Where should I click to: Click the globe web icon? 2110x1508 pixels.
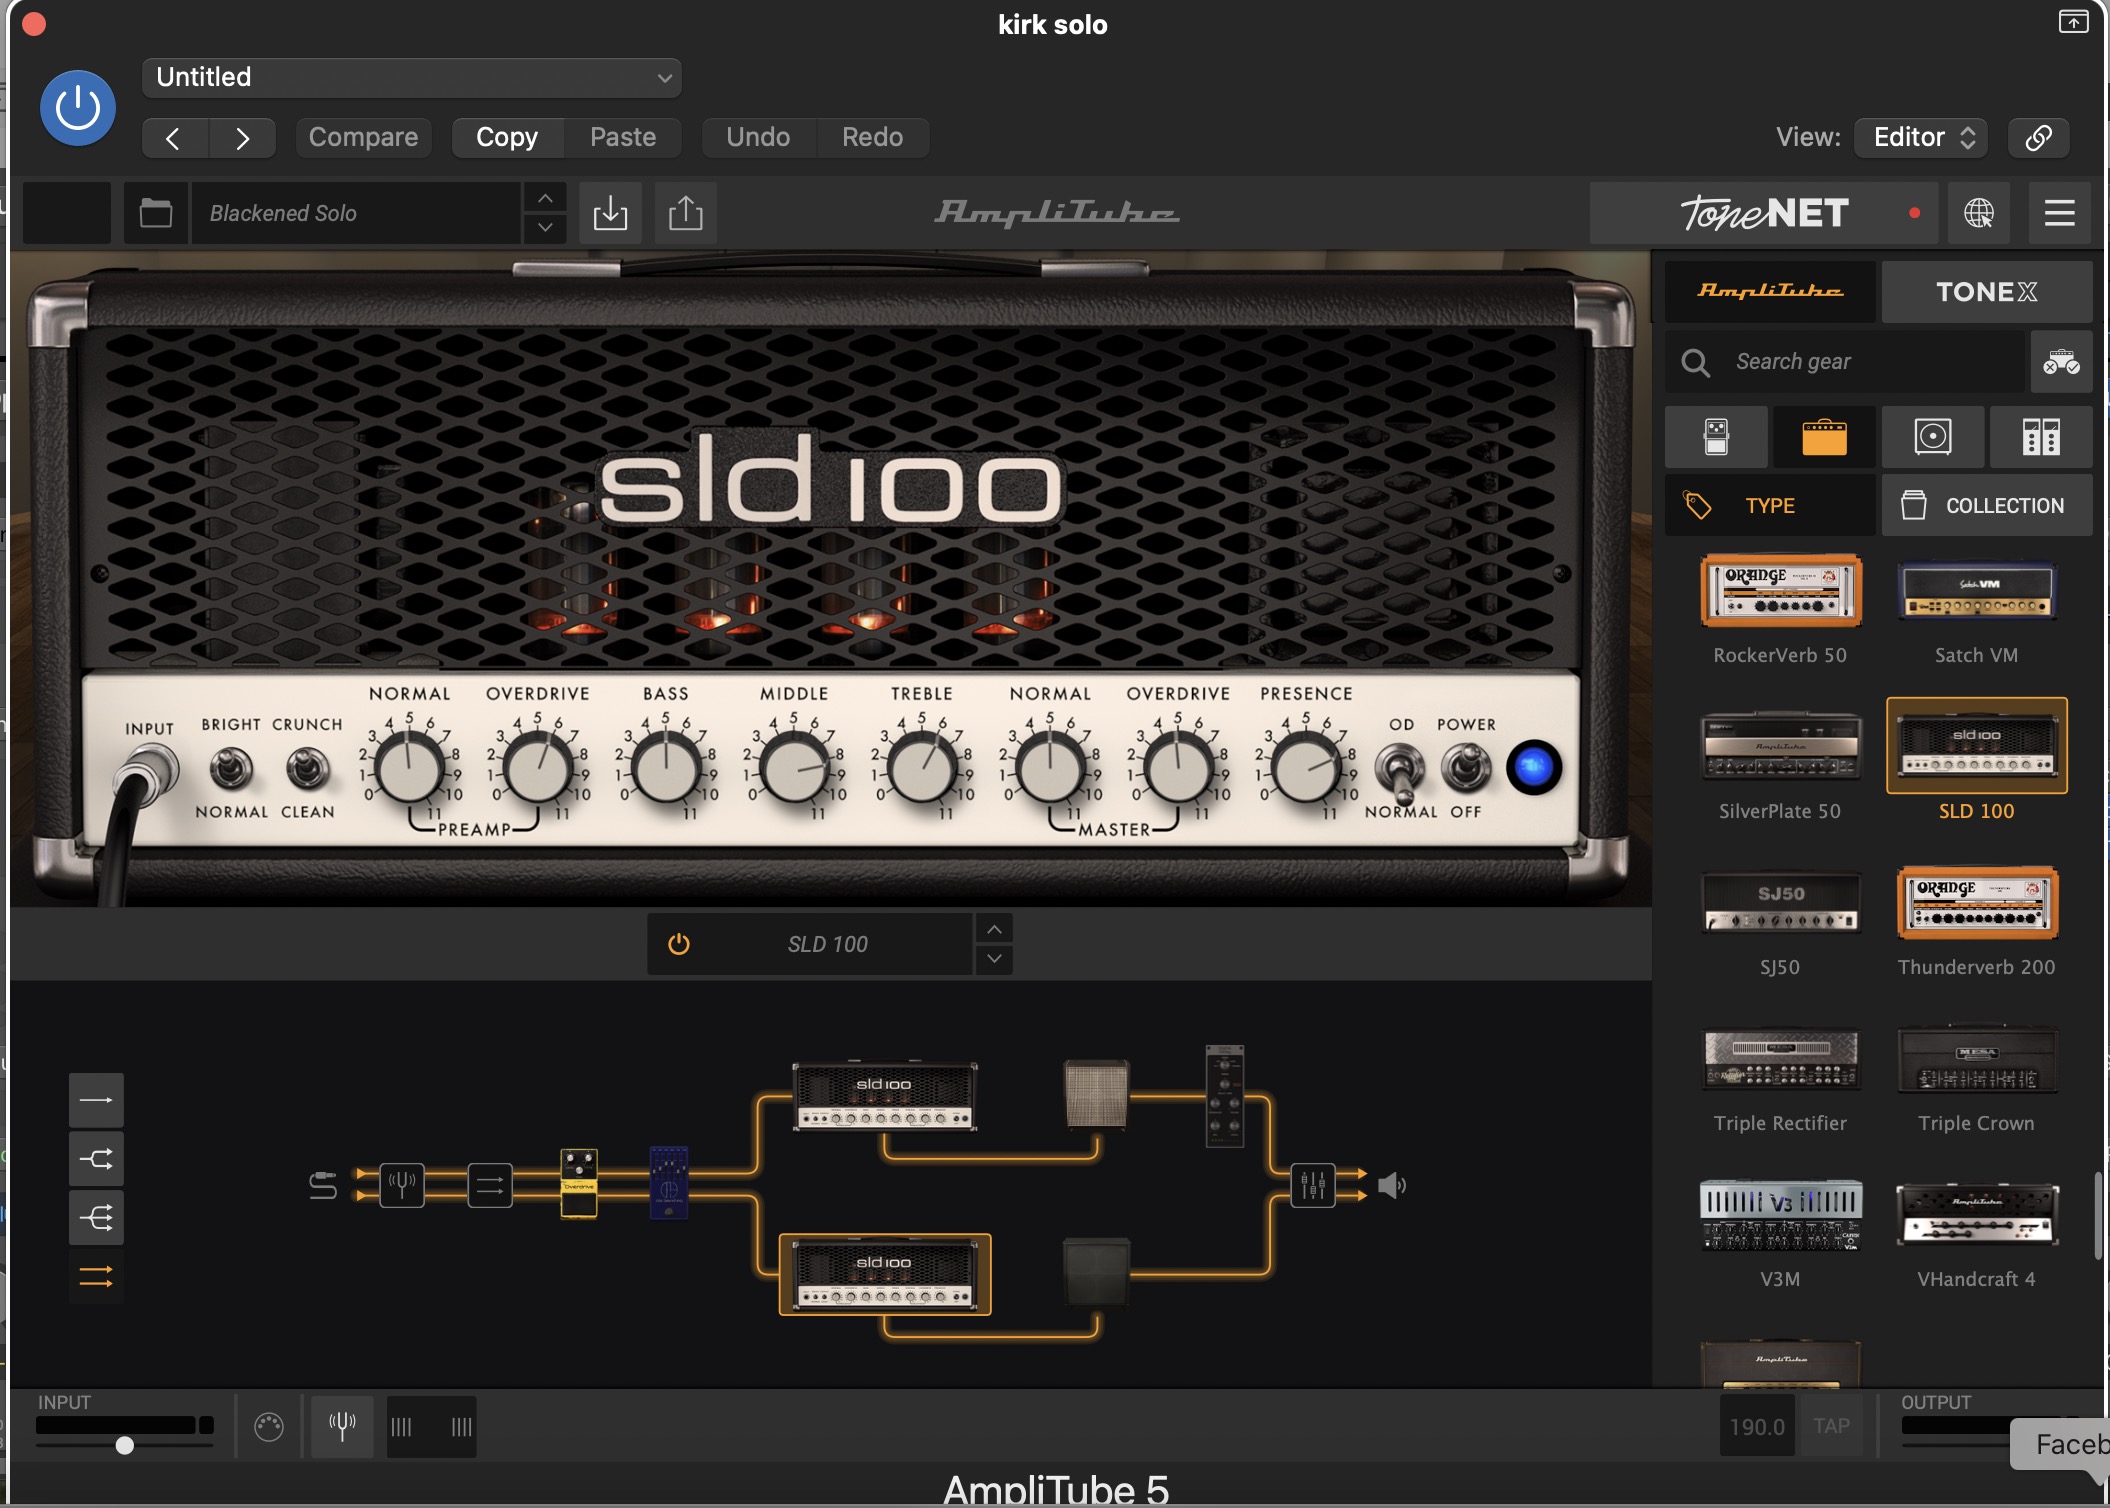pyautogui.click(x=1978, y=213)
